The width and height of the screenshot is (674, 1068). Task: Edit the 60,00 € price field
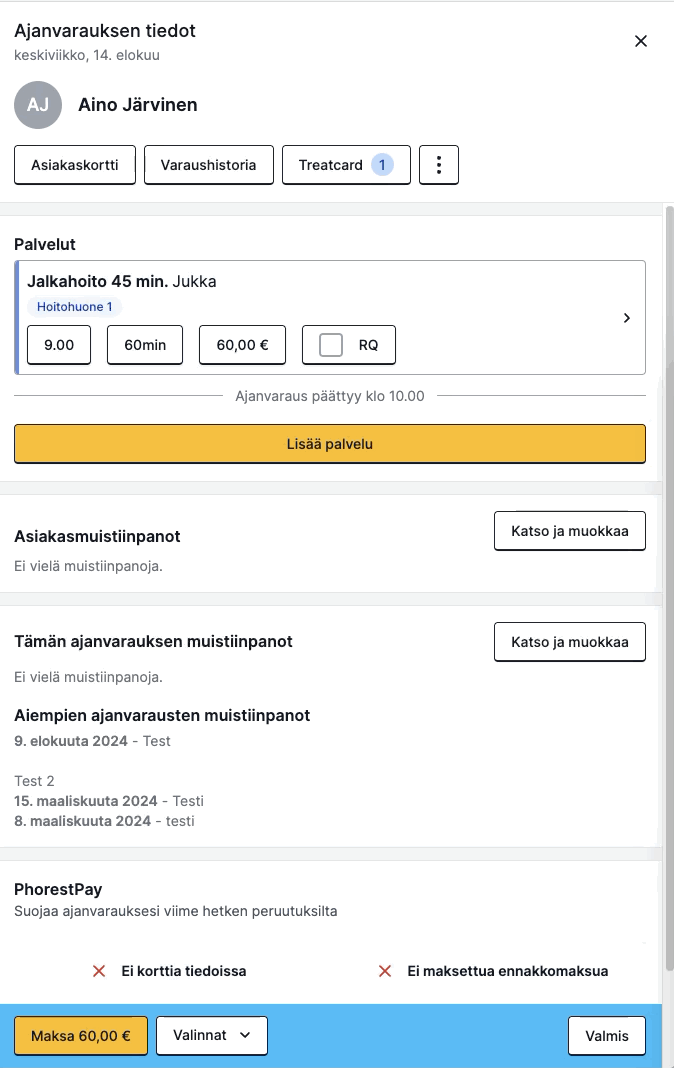point(242,345)
